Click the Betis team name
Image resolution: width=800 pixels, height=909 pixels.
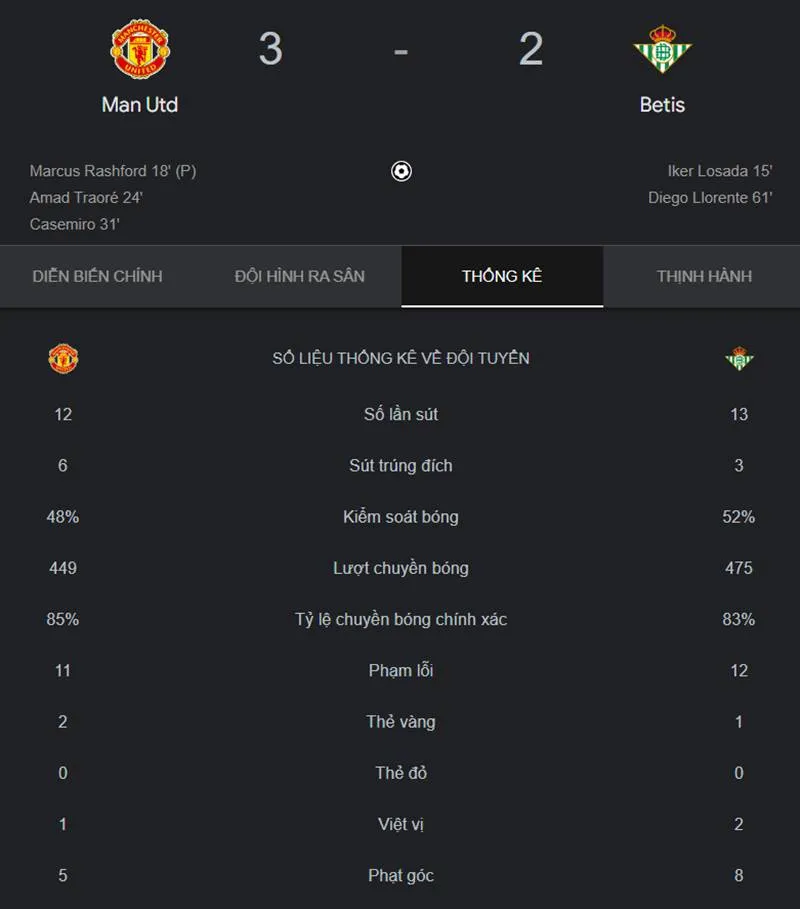[x=661, y=104]
